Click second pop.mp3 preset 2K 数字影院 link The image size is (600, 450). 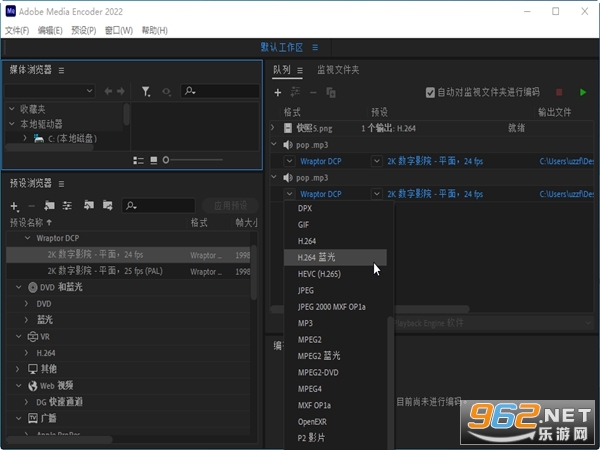435,194
